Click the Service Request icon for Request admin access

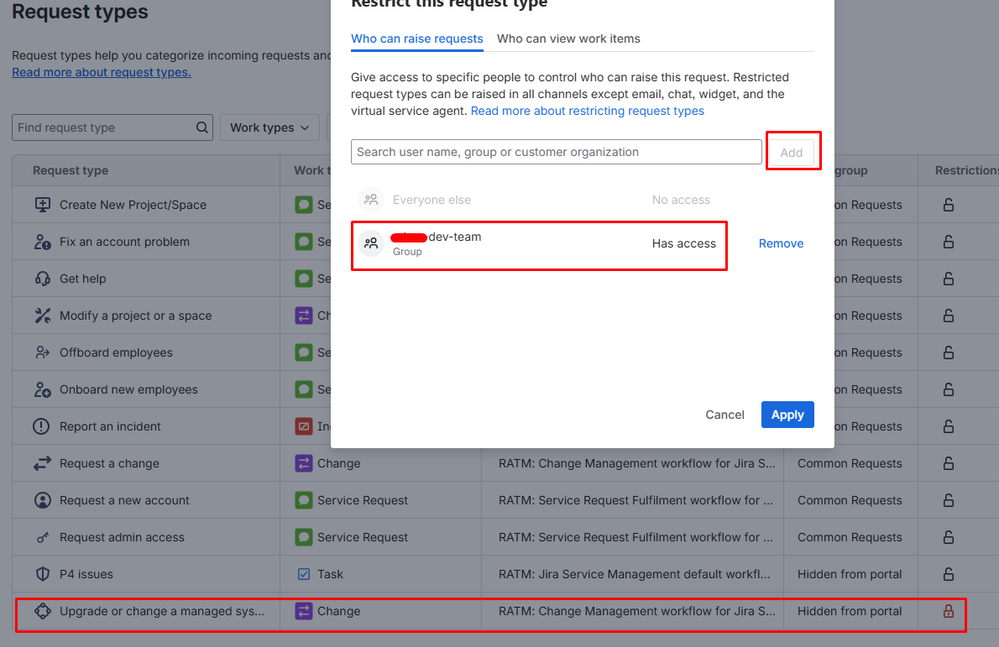coord(303,537)
